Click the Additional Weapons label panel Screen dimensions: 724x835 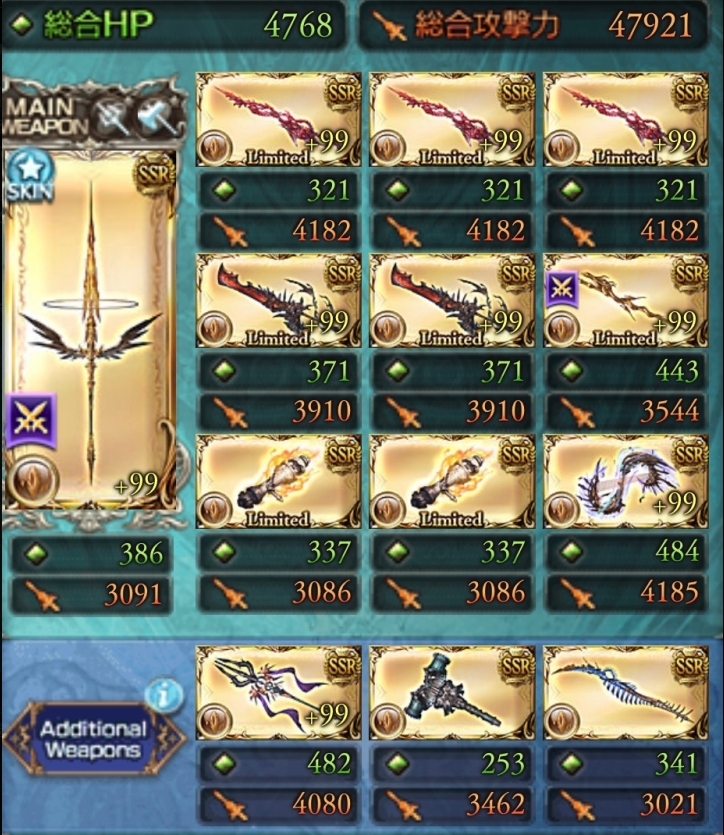[x=94, y=739]
